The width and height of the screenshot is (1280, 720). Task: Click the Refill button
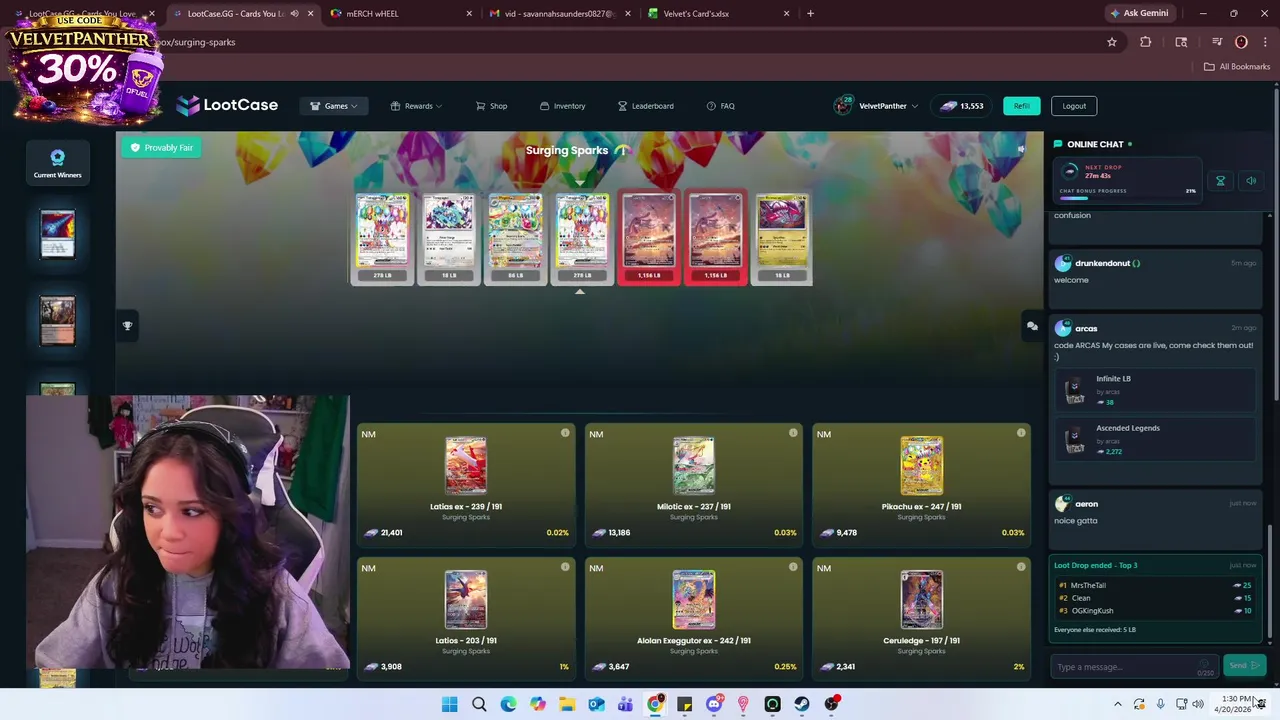click(x=1021, y=106)
